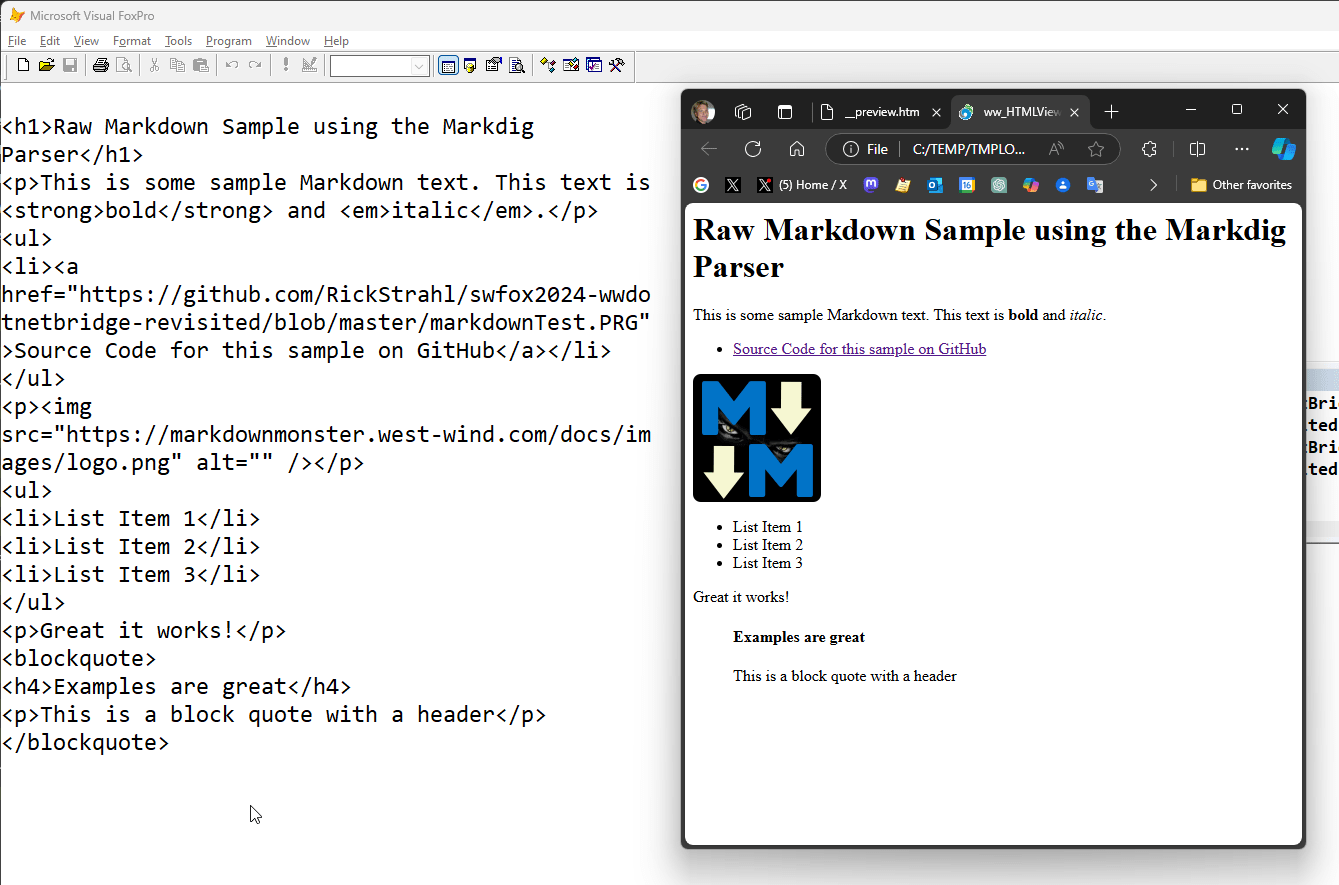This screenshot has height=885, width=1339.
Task: Expand the favorites bar overflow chevron
Action: tap(1153, 185)
